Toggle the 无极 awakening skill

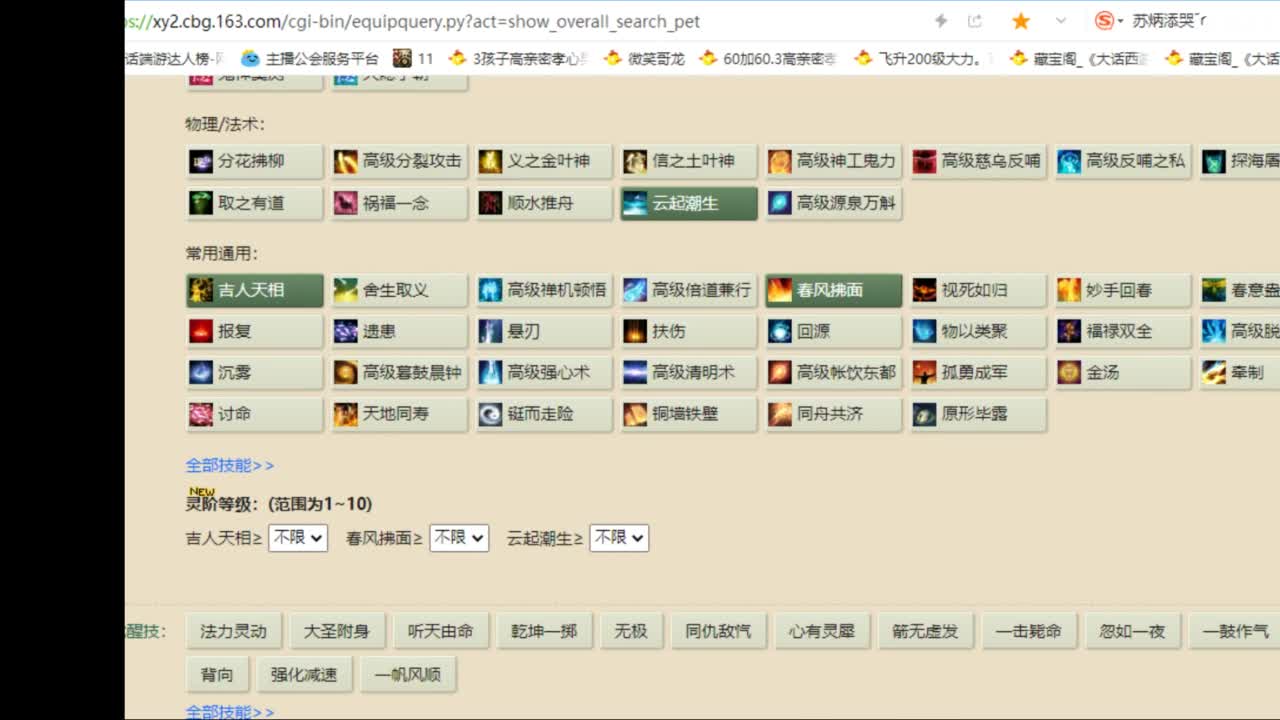click(631, 631)
